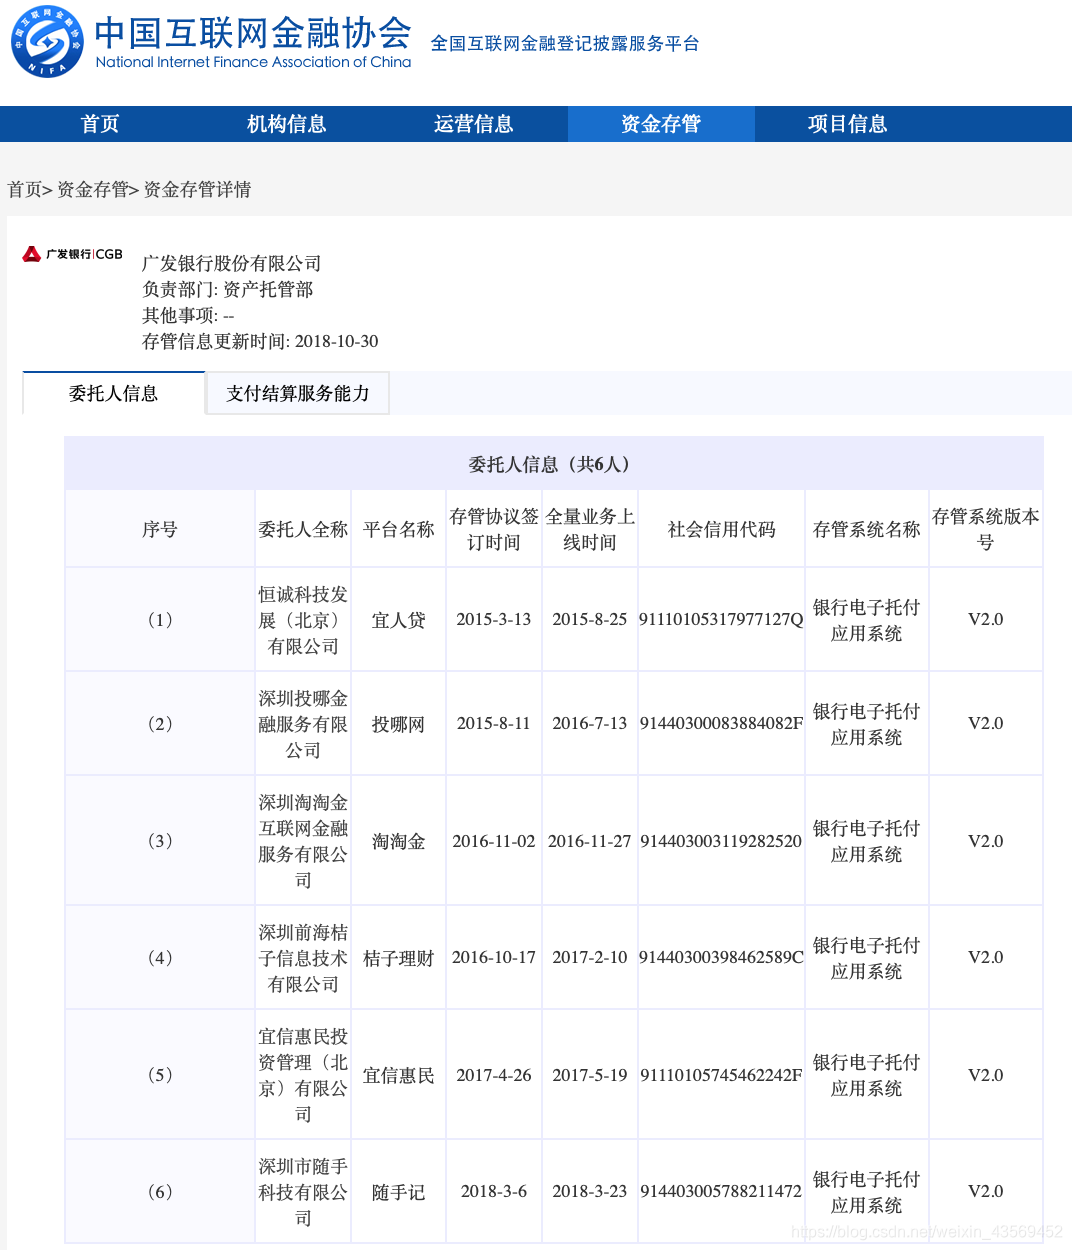Viewport: 1072px width, 1250px height.
Task: Select the 投哪网 platform cell
Action: [x=399, y=724]
